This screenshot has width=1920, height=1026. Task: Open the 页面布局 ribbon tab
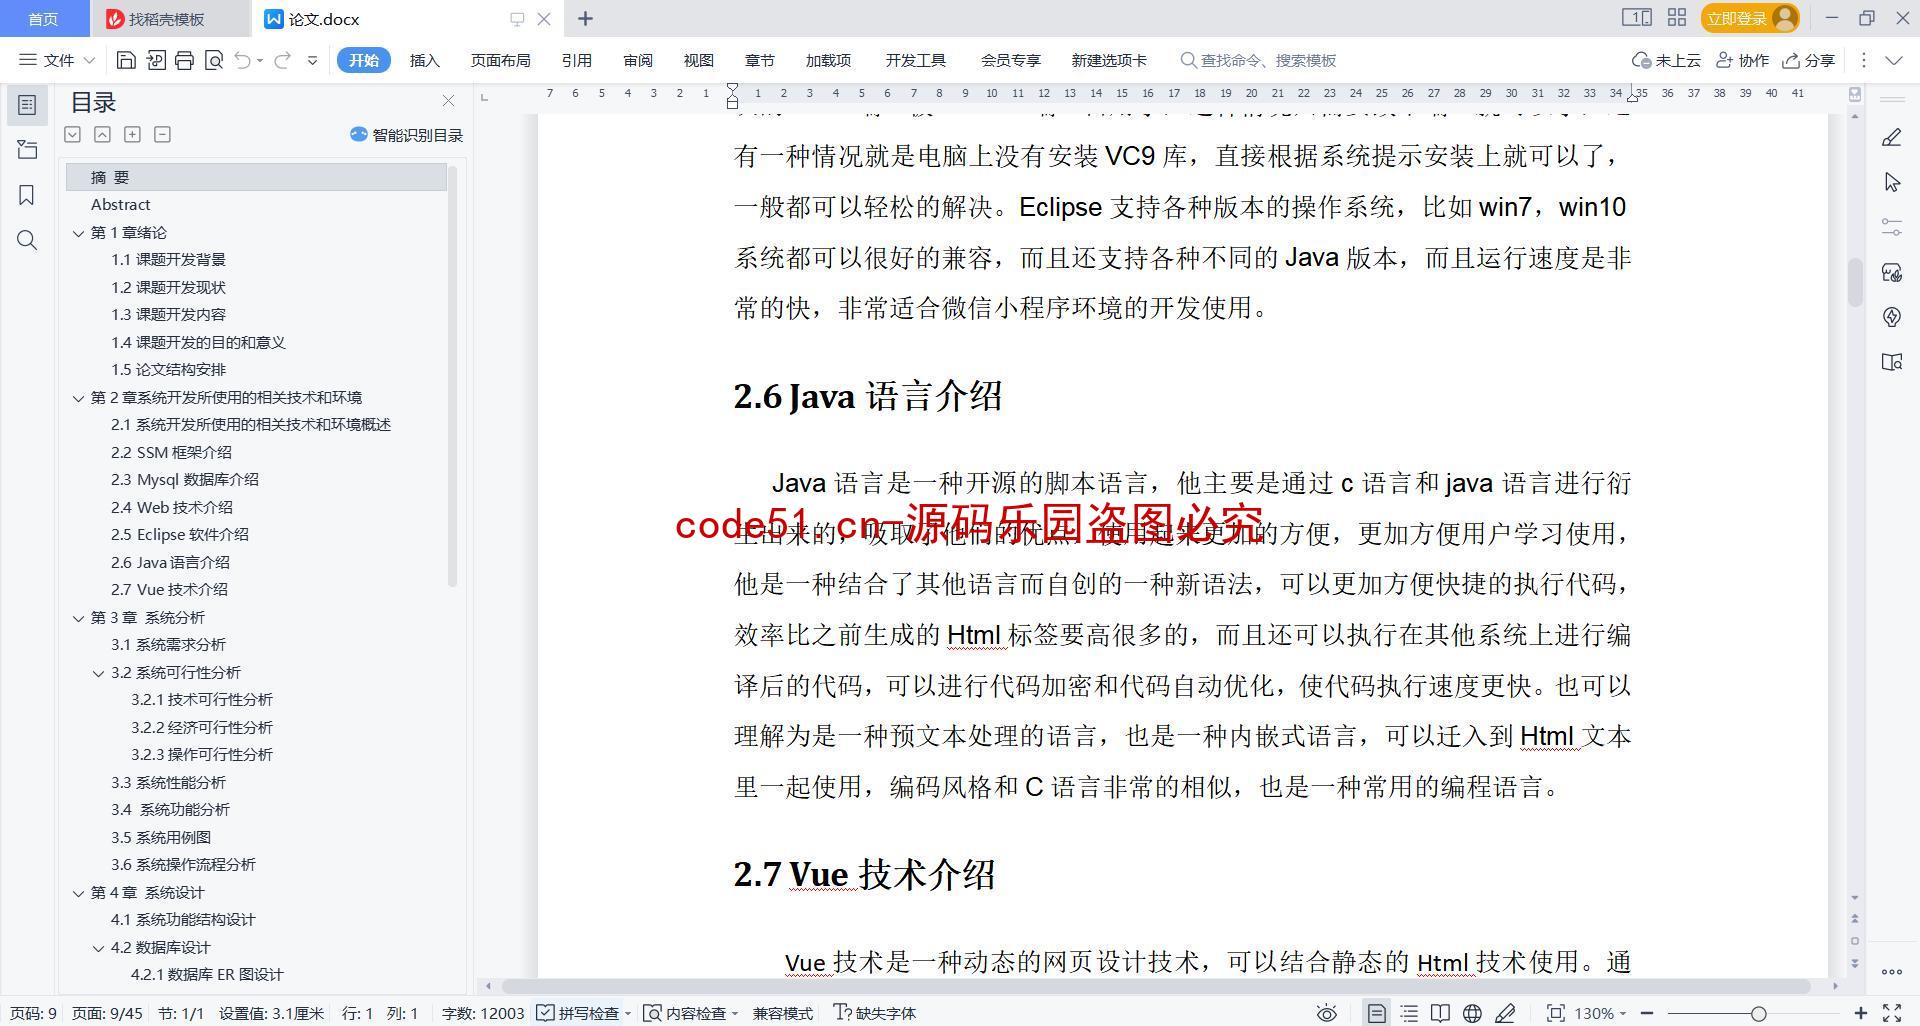click(x=500, y=60)
